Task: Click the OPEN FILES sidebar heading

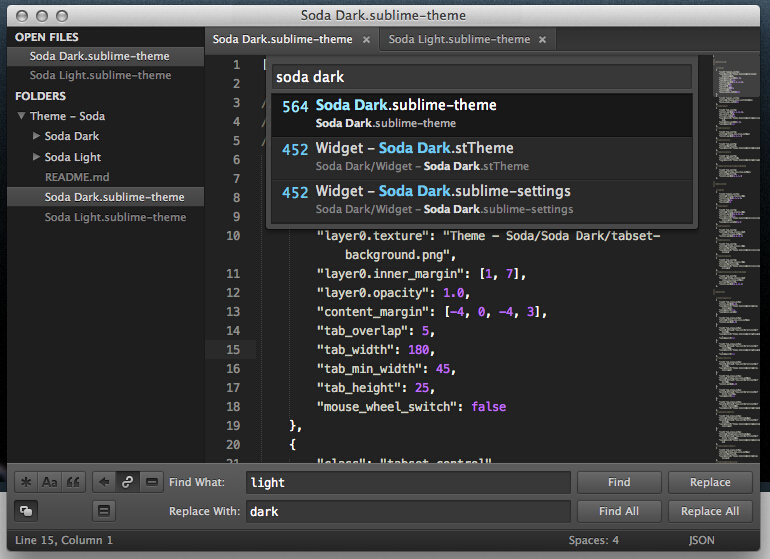Action: 47,37
